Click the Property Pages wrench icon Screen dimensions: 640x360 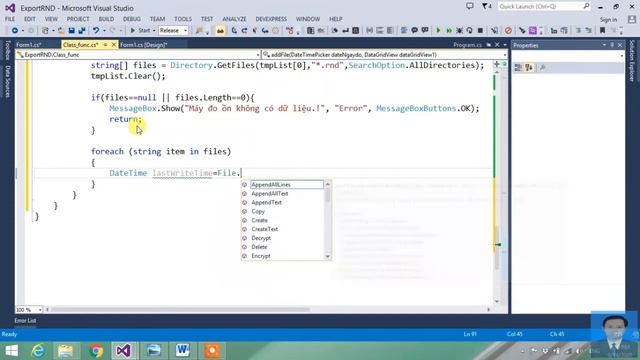[x=542, y=68]
